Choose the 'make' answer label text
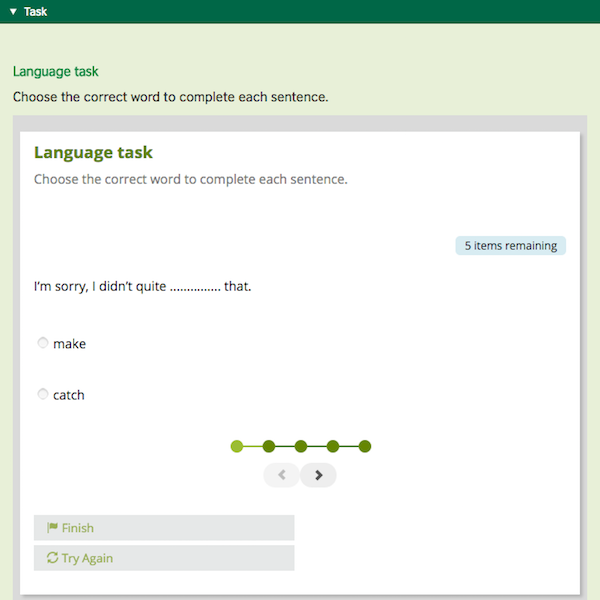This screenshot has height=600, width=600. click(x=70, y=344)
